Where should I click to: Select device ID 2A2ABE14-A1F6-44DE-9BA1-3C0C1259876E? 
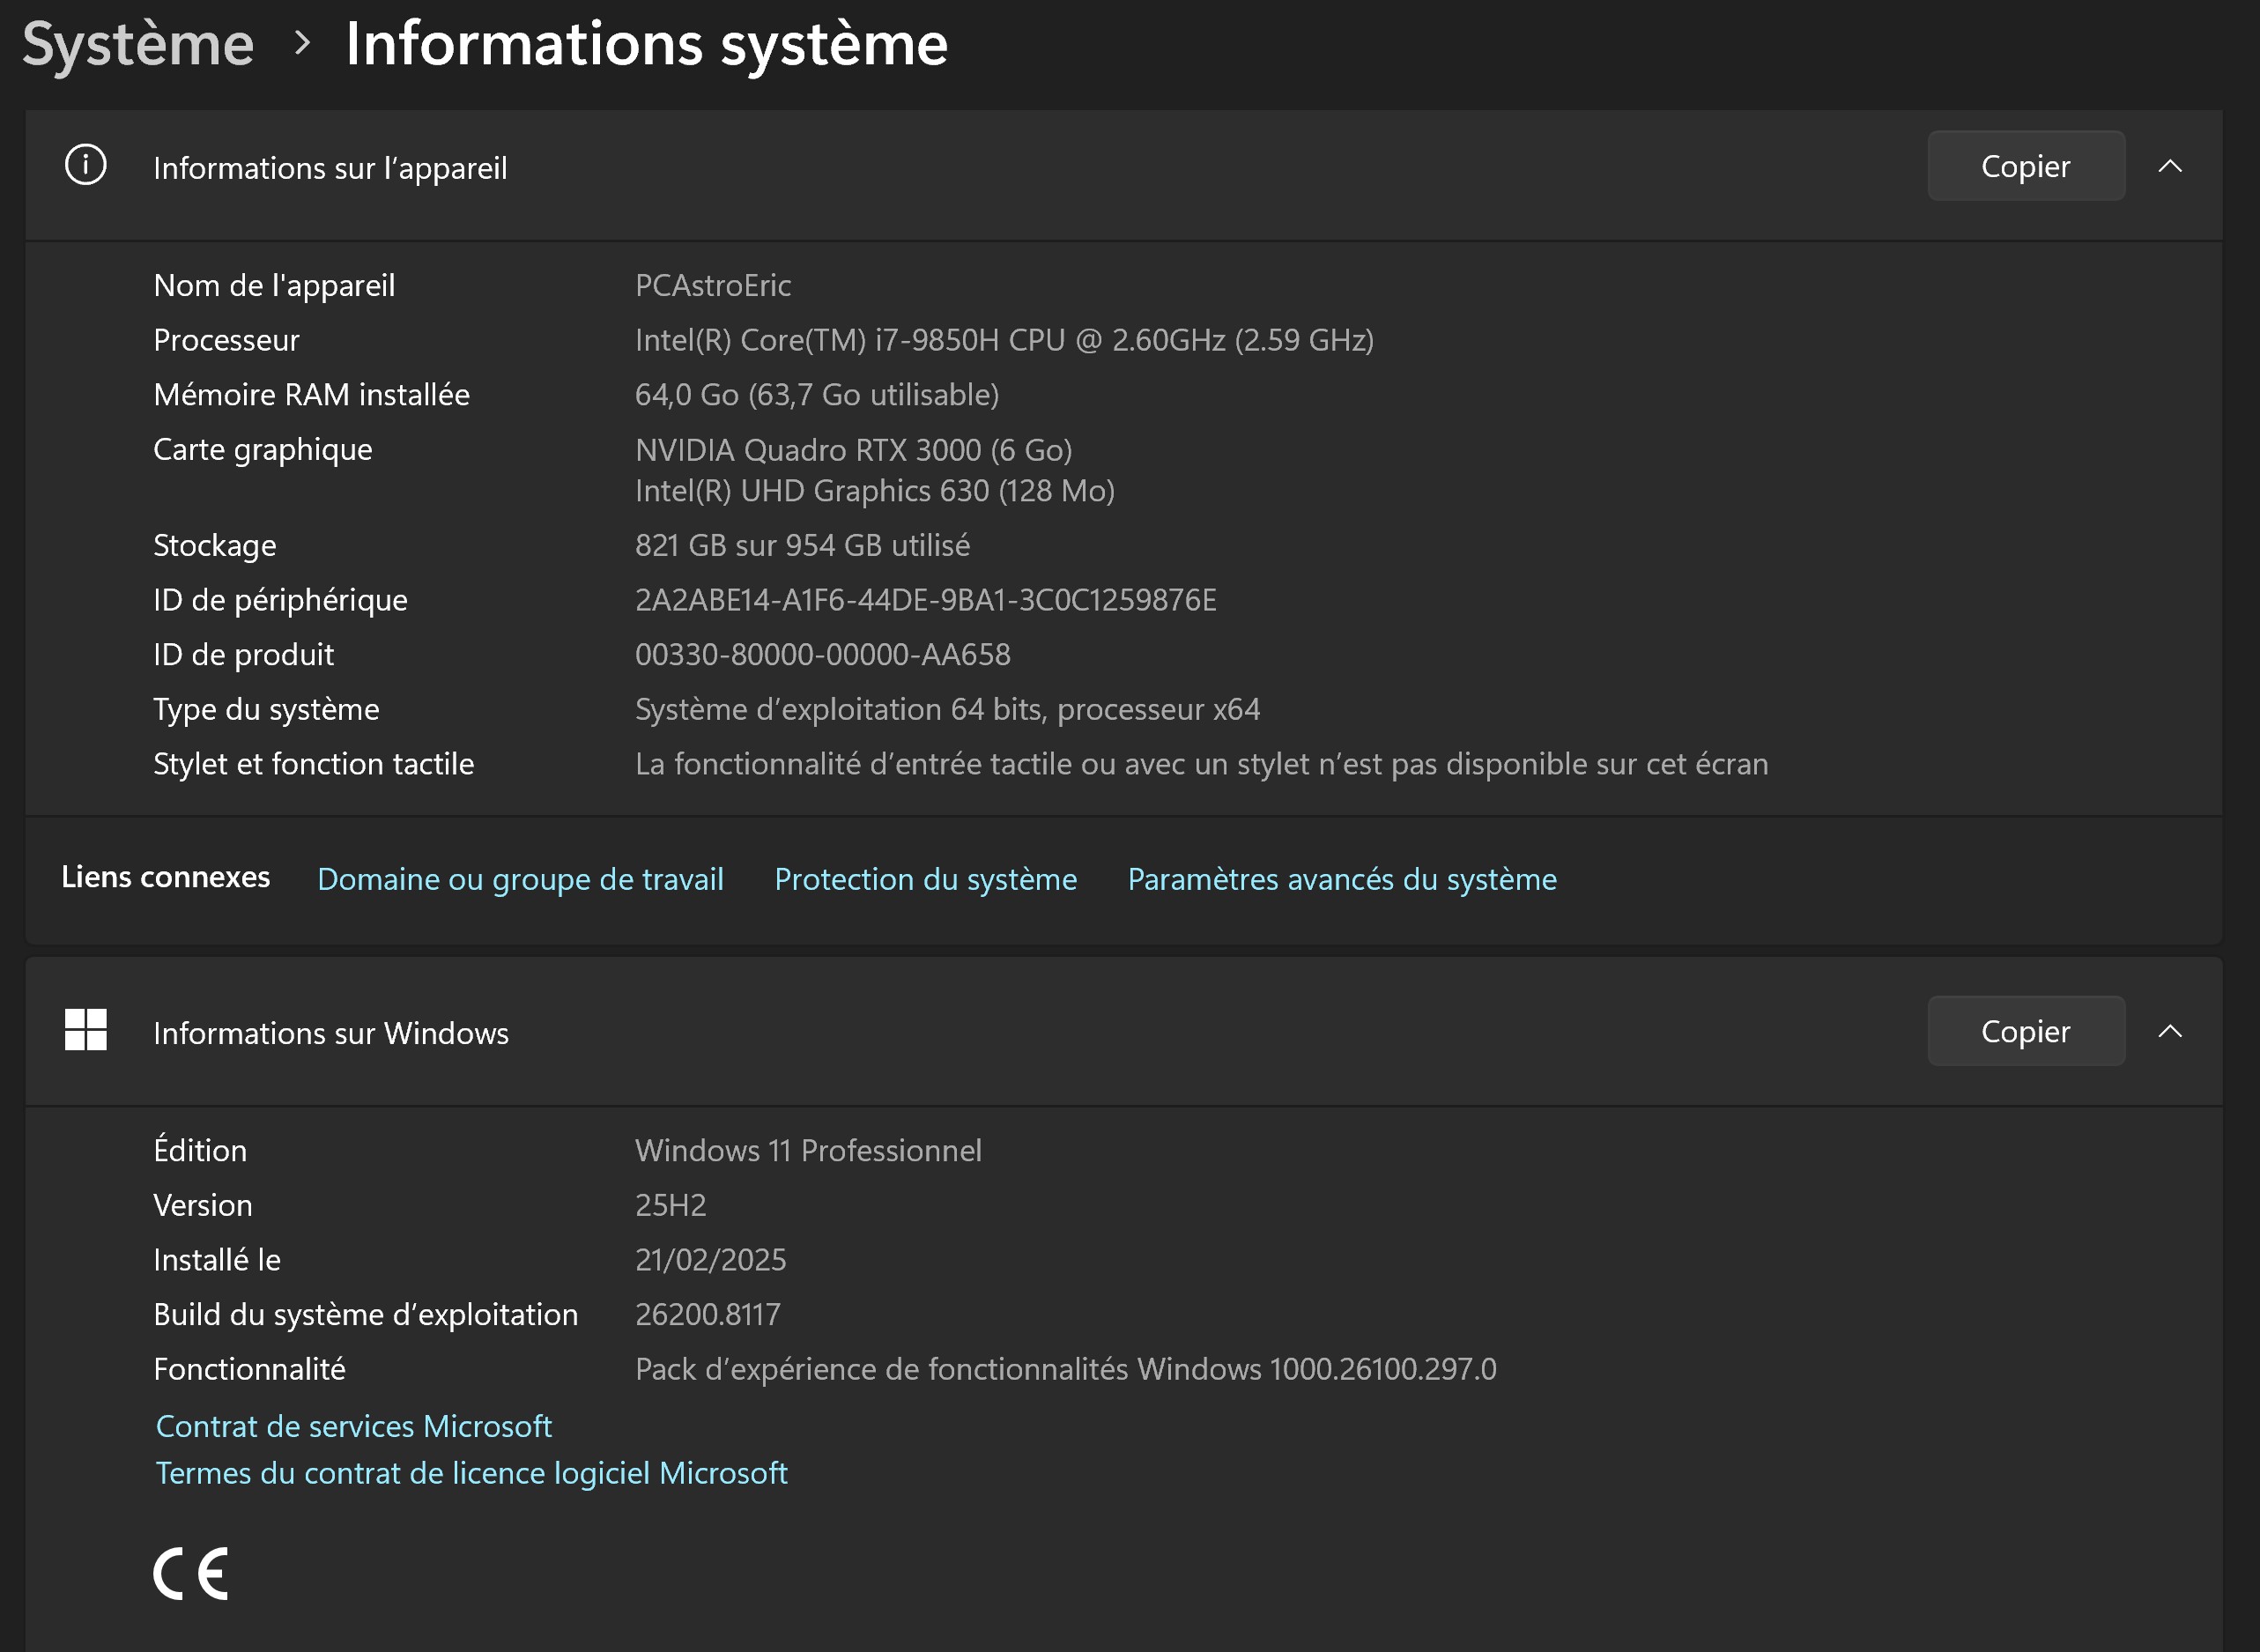pos(926,600)
